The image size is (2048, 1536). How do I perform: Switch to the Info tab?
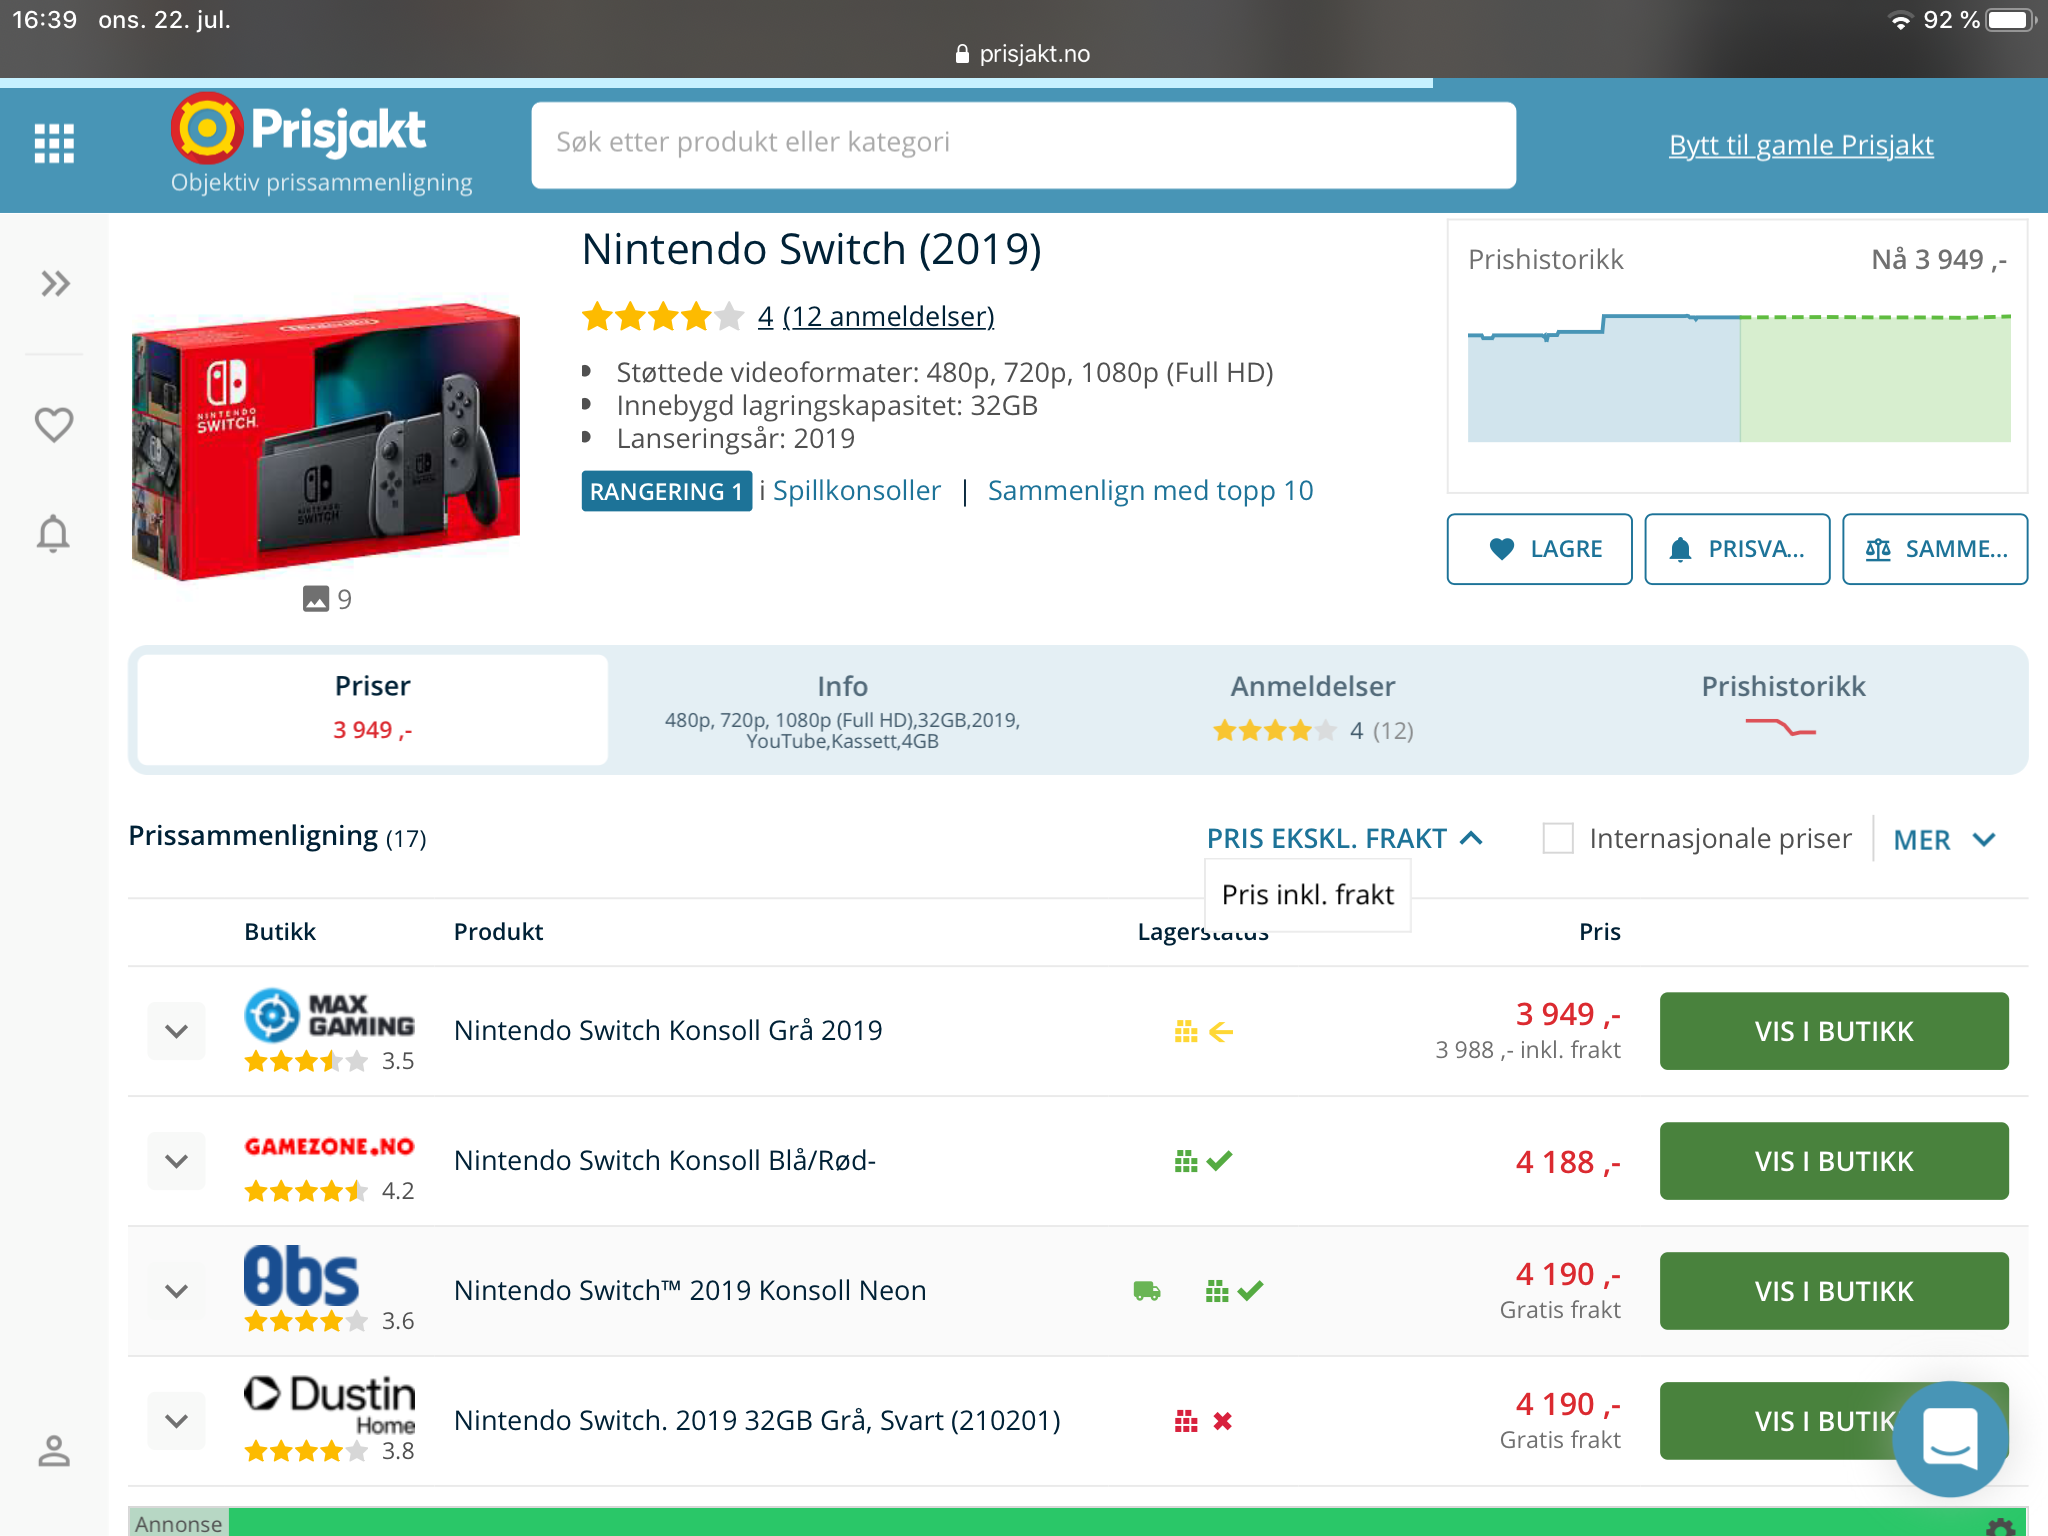click(x=842, y=710)
